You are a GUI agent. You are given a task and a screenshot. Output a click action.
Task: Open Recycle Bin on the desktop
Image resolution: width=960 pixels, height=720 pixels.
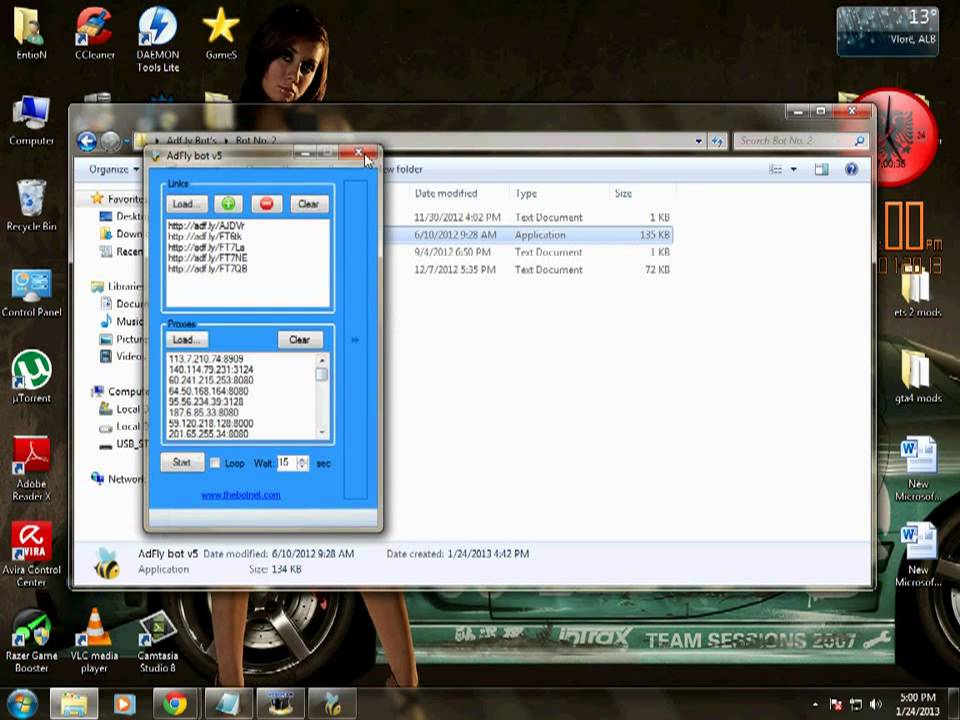(x=31, y=205)
